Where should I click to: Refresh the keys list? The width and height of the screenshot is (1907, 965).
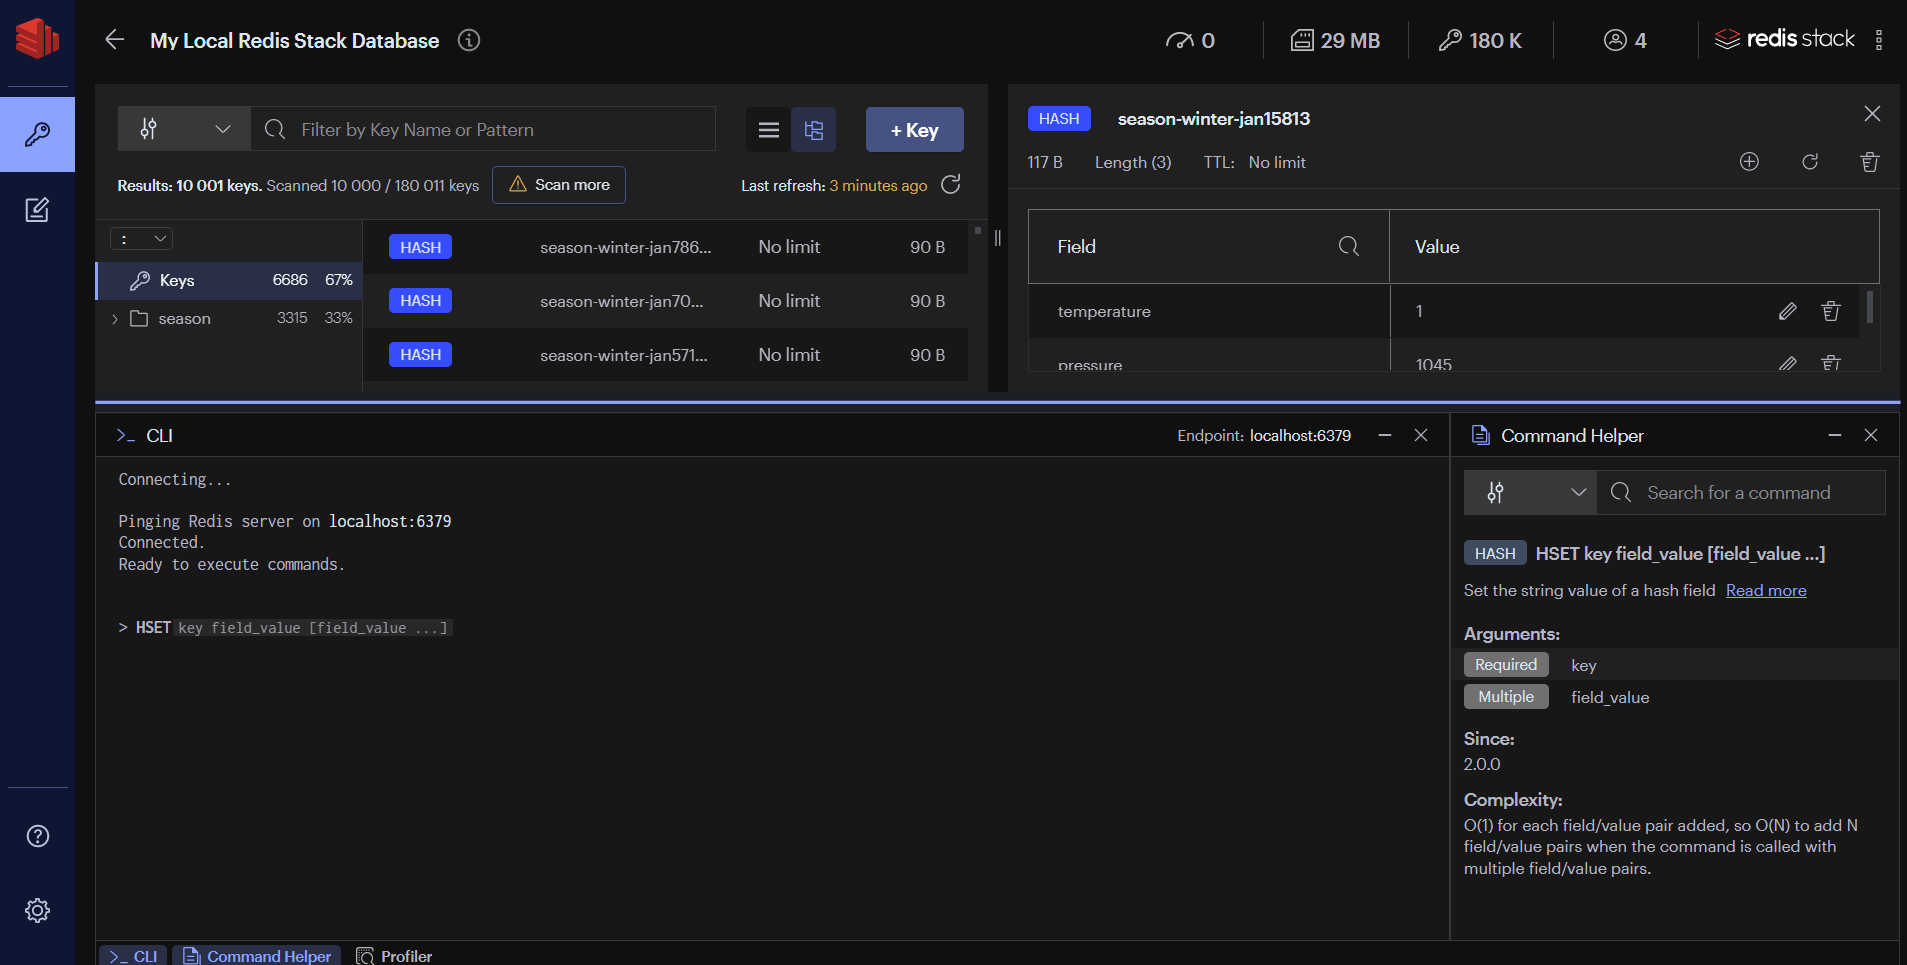[950, 185]
